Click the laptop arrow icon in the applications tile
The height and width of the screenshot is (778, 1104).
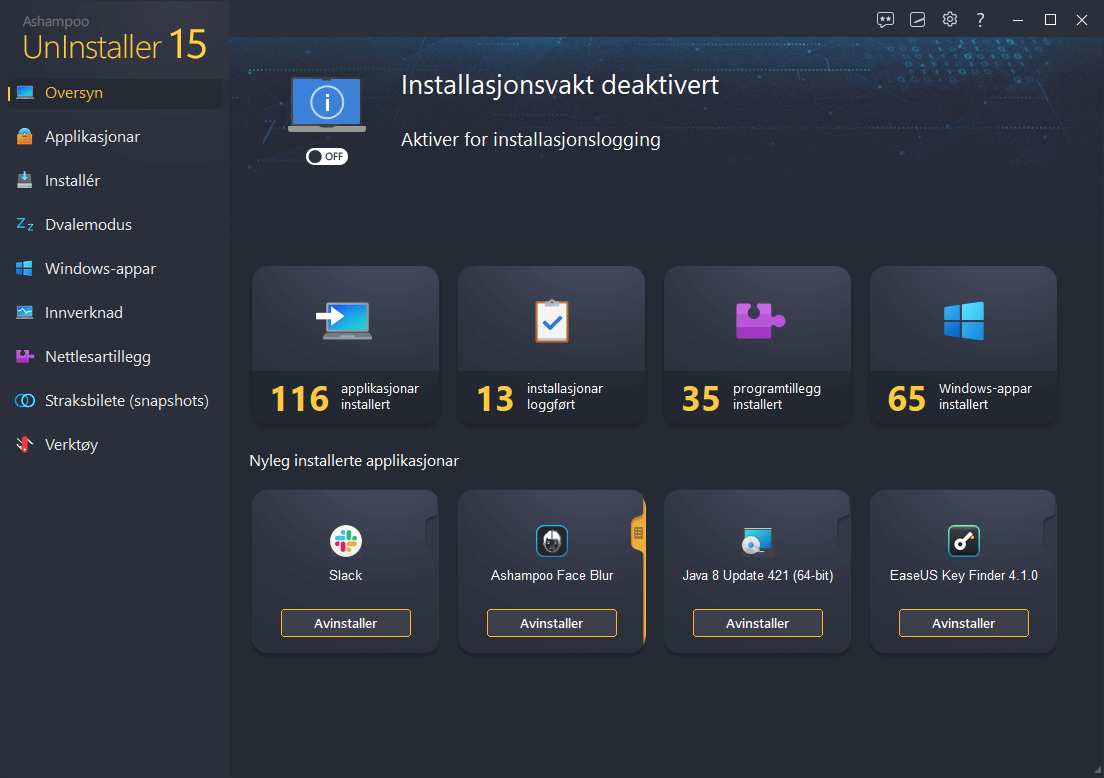point(344,321)
